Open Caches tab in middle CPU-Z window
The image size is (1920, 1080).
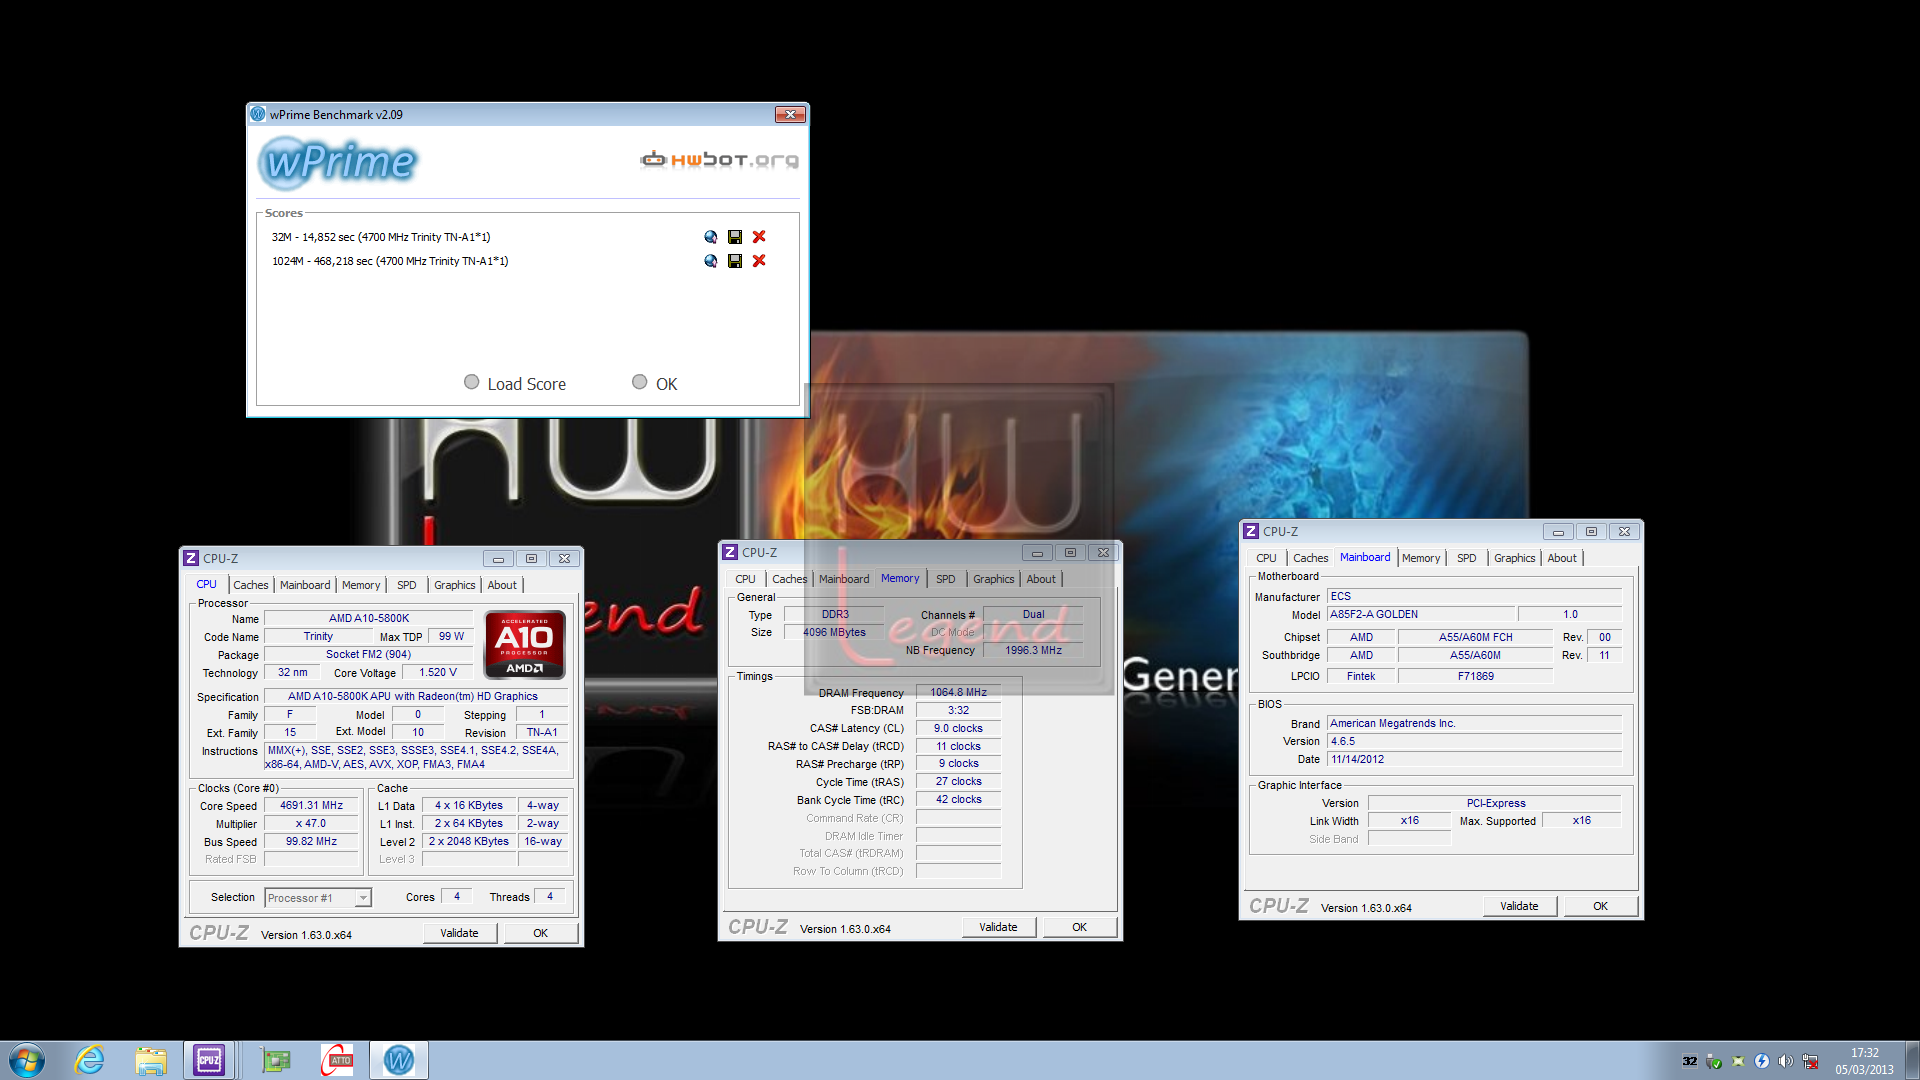point(790,579)
